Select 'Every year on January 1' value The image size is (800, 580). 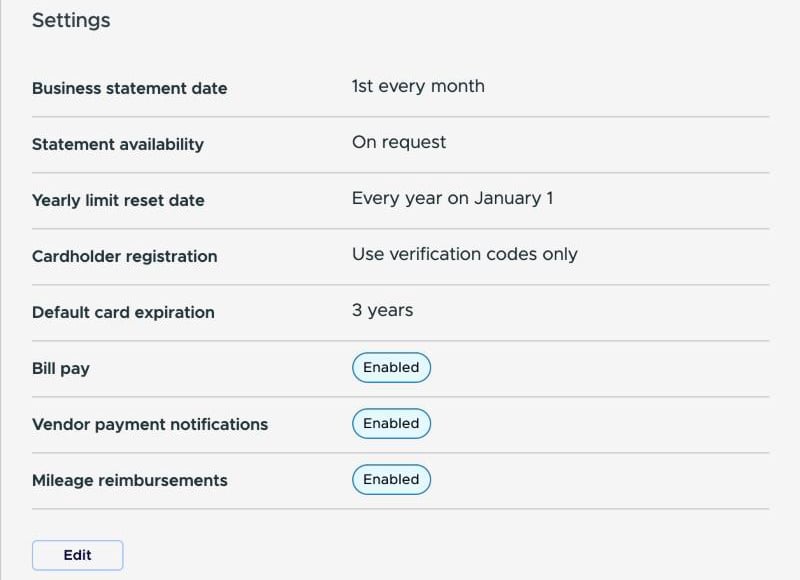tap(453, 198)
